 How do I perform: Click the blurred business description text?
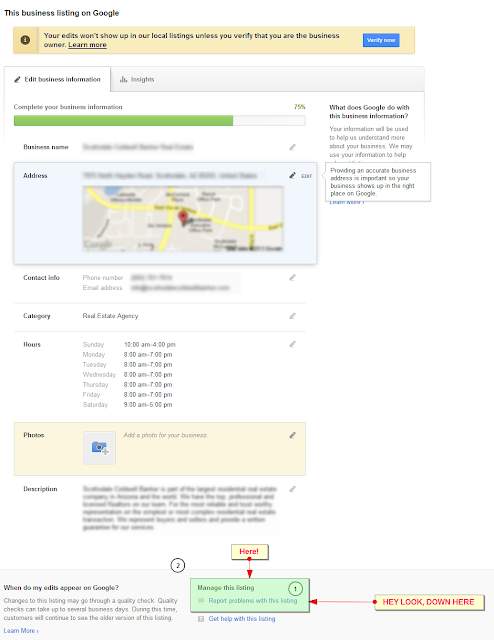click(x=180, y=508)
